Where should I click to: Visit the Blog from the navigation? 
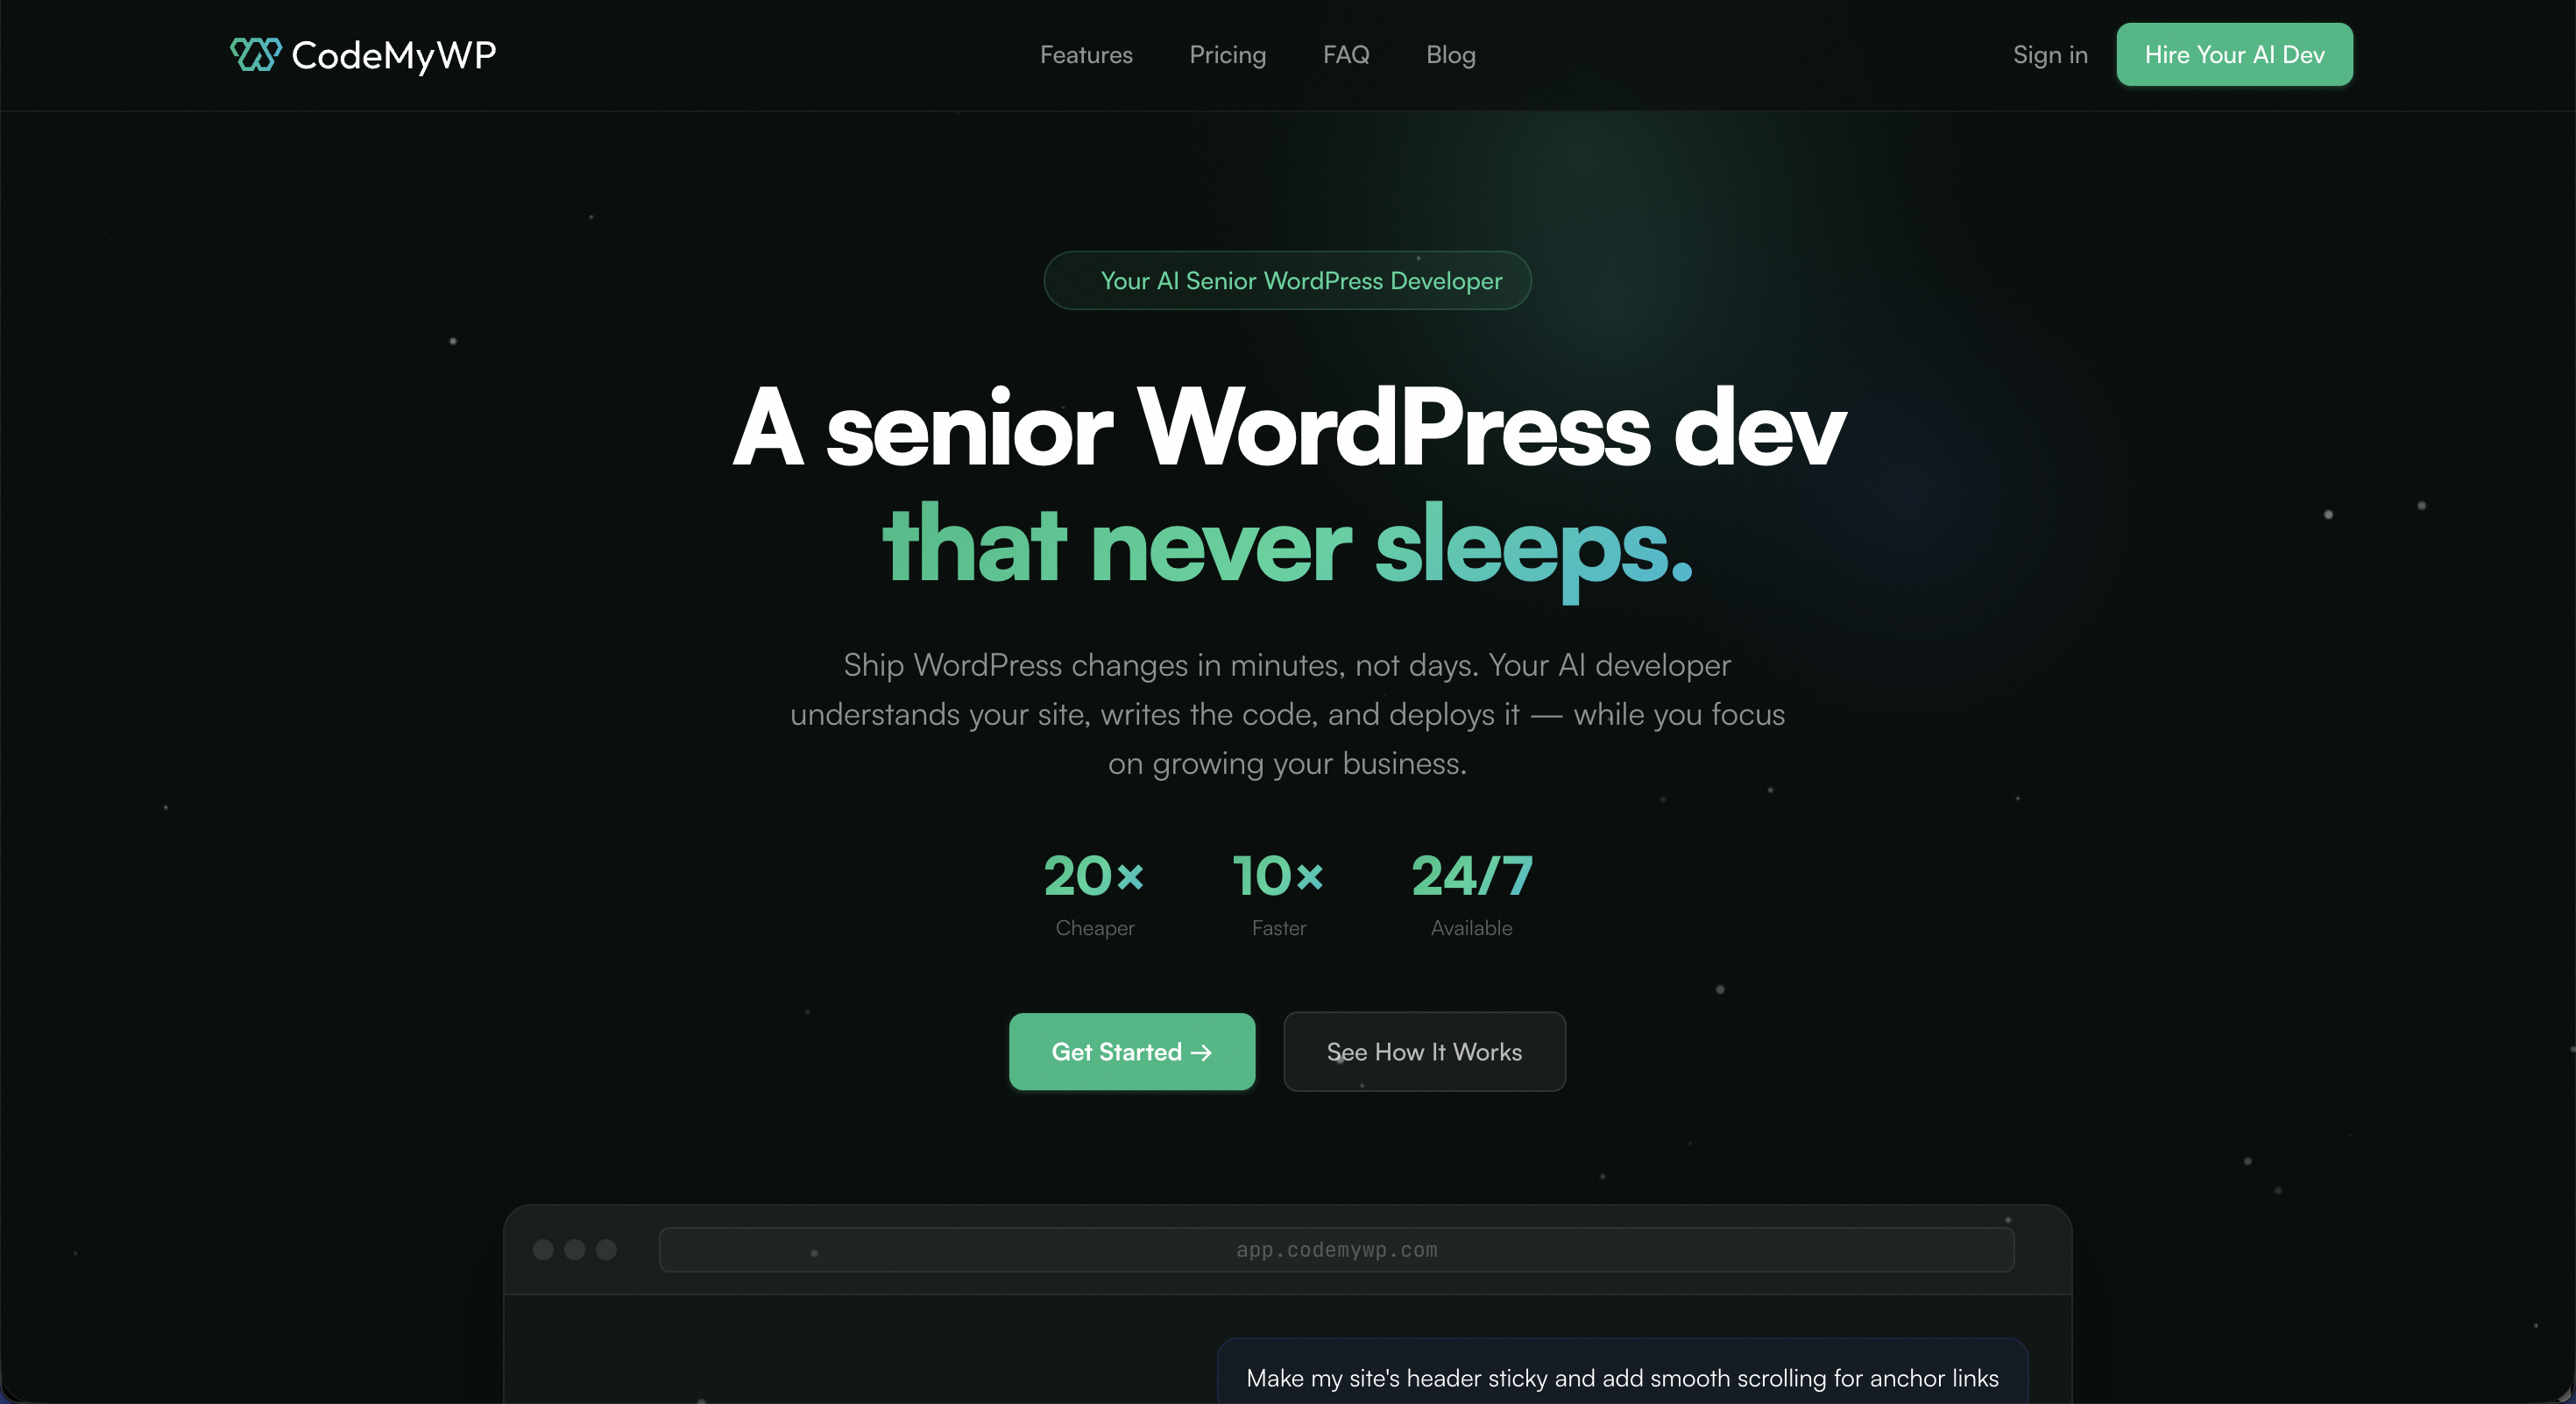point(1450,55)
